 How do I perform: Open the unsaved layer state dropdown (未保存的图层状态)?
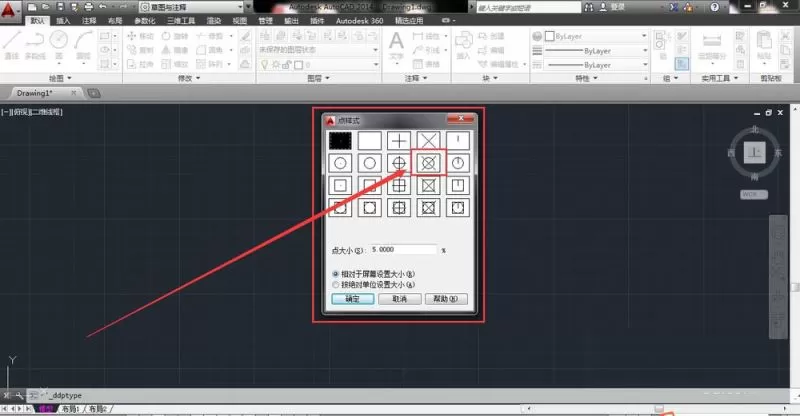tap(318, 50)
